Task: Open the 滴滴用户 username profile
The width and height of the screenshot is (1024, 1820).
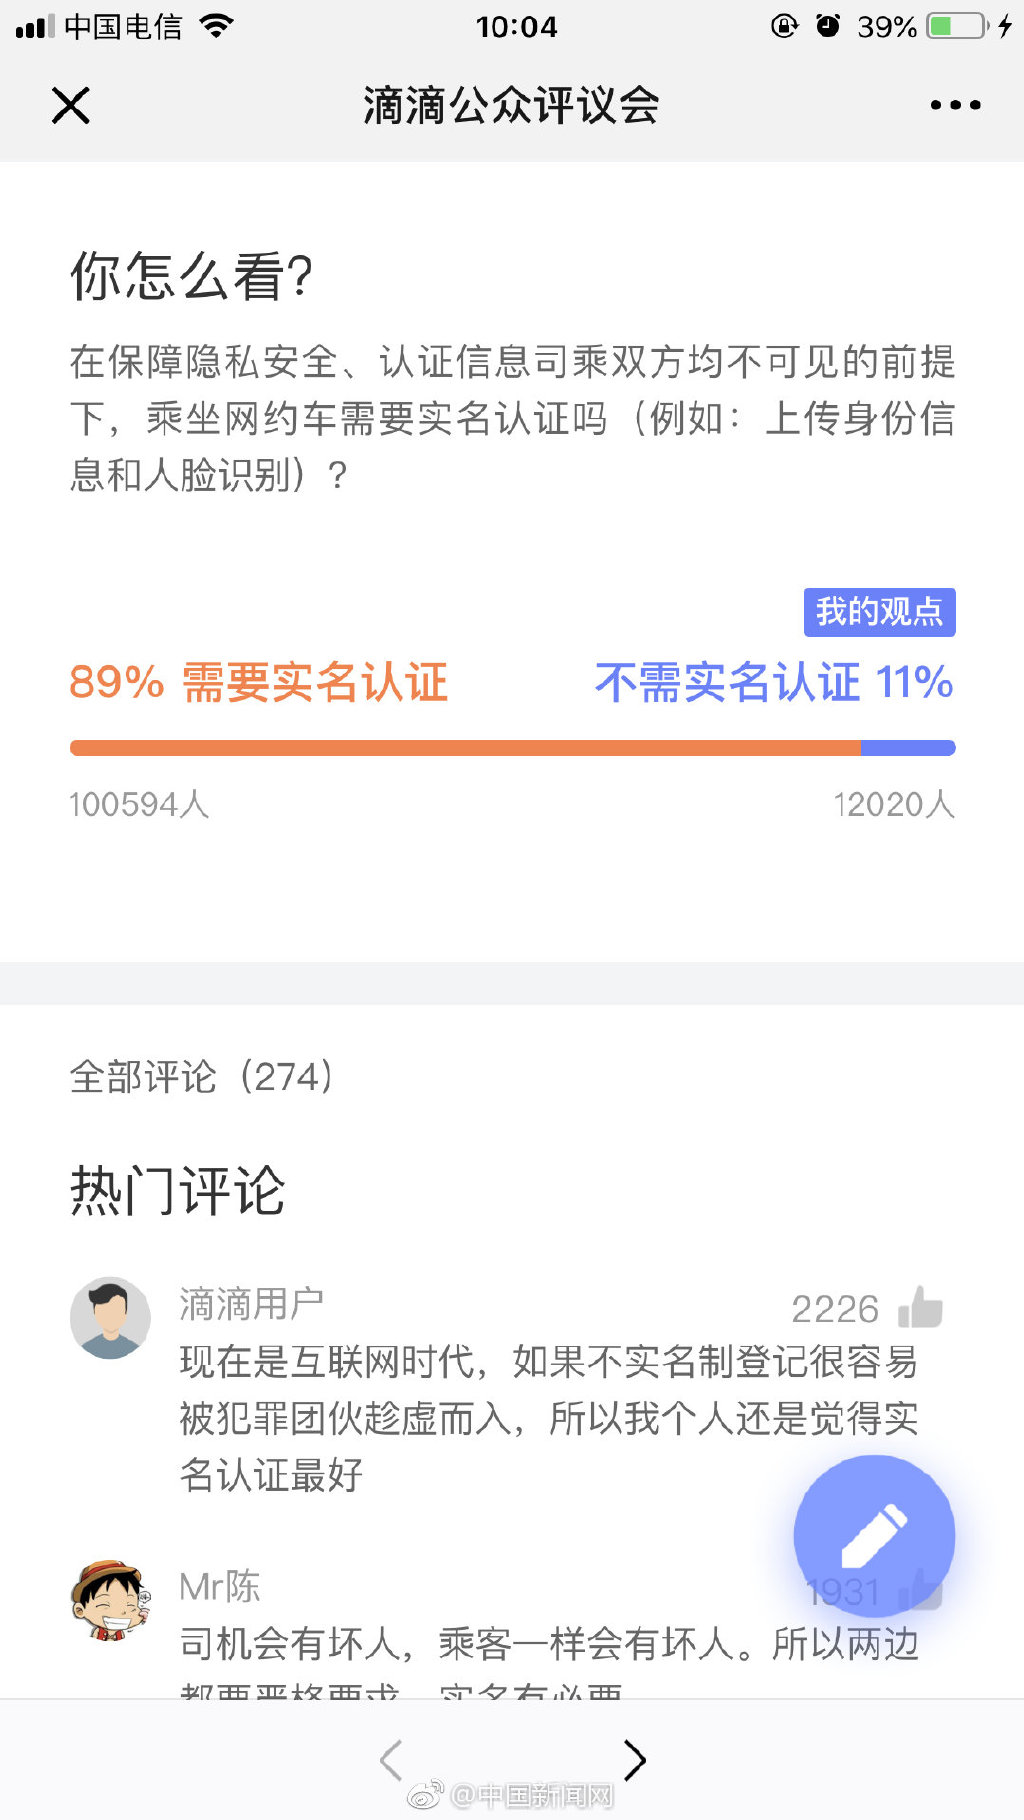Action: 251,1304
